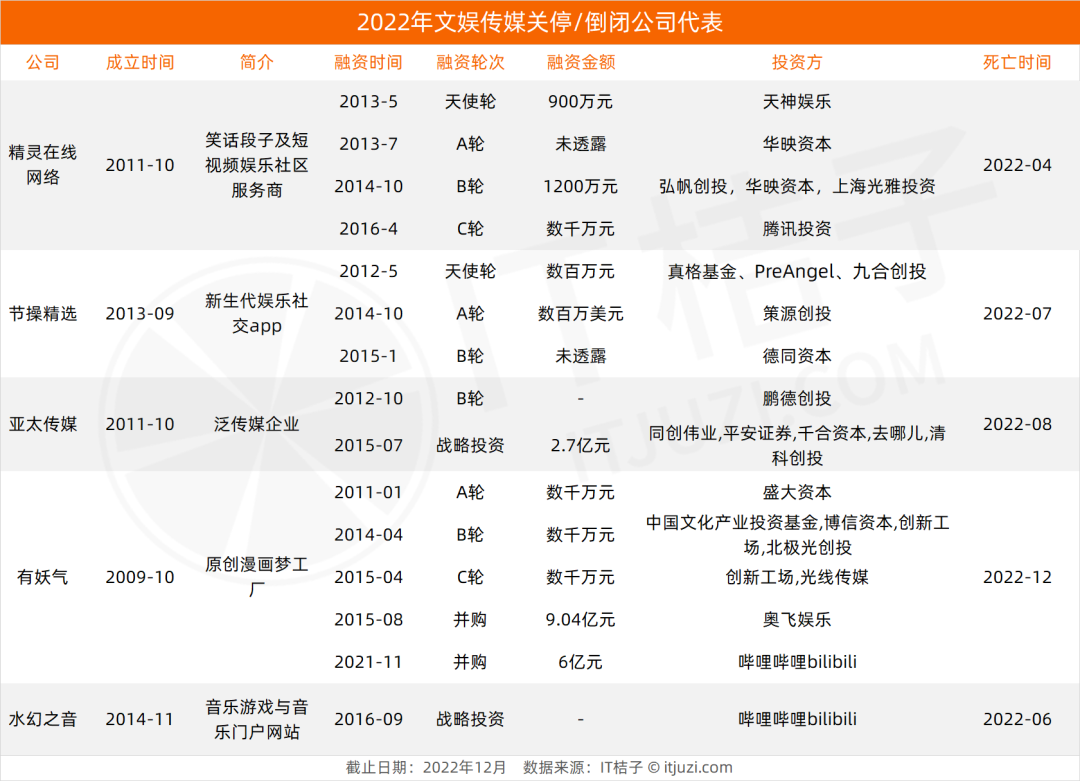This screenshot has height=781, width=1080.
Task: Select financing date 2015-08
Action: pyautogui.click(x=368, y=620)
